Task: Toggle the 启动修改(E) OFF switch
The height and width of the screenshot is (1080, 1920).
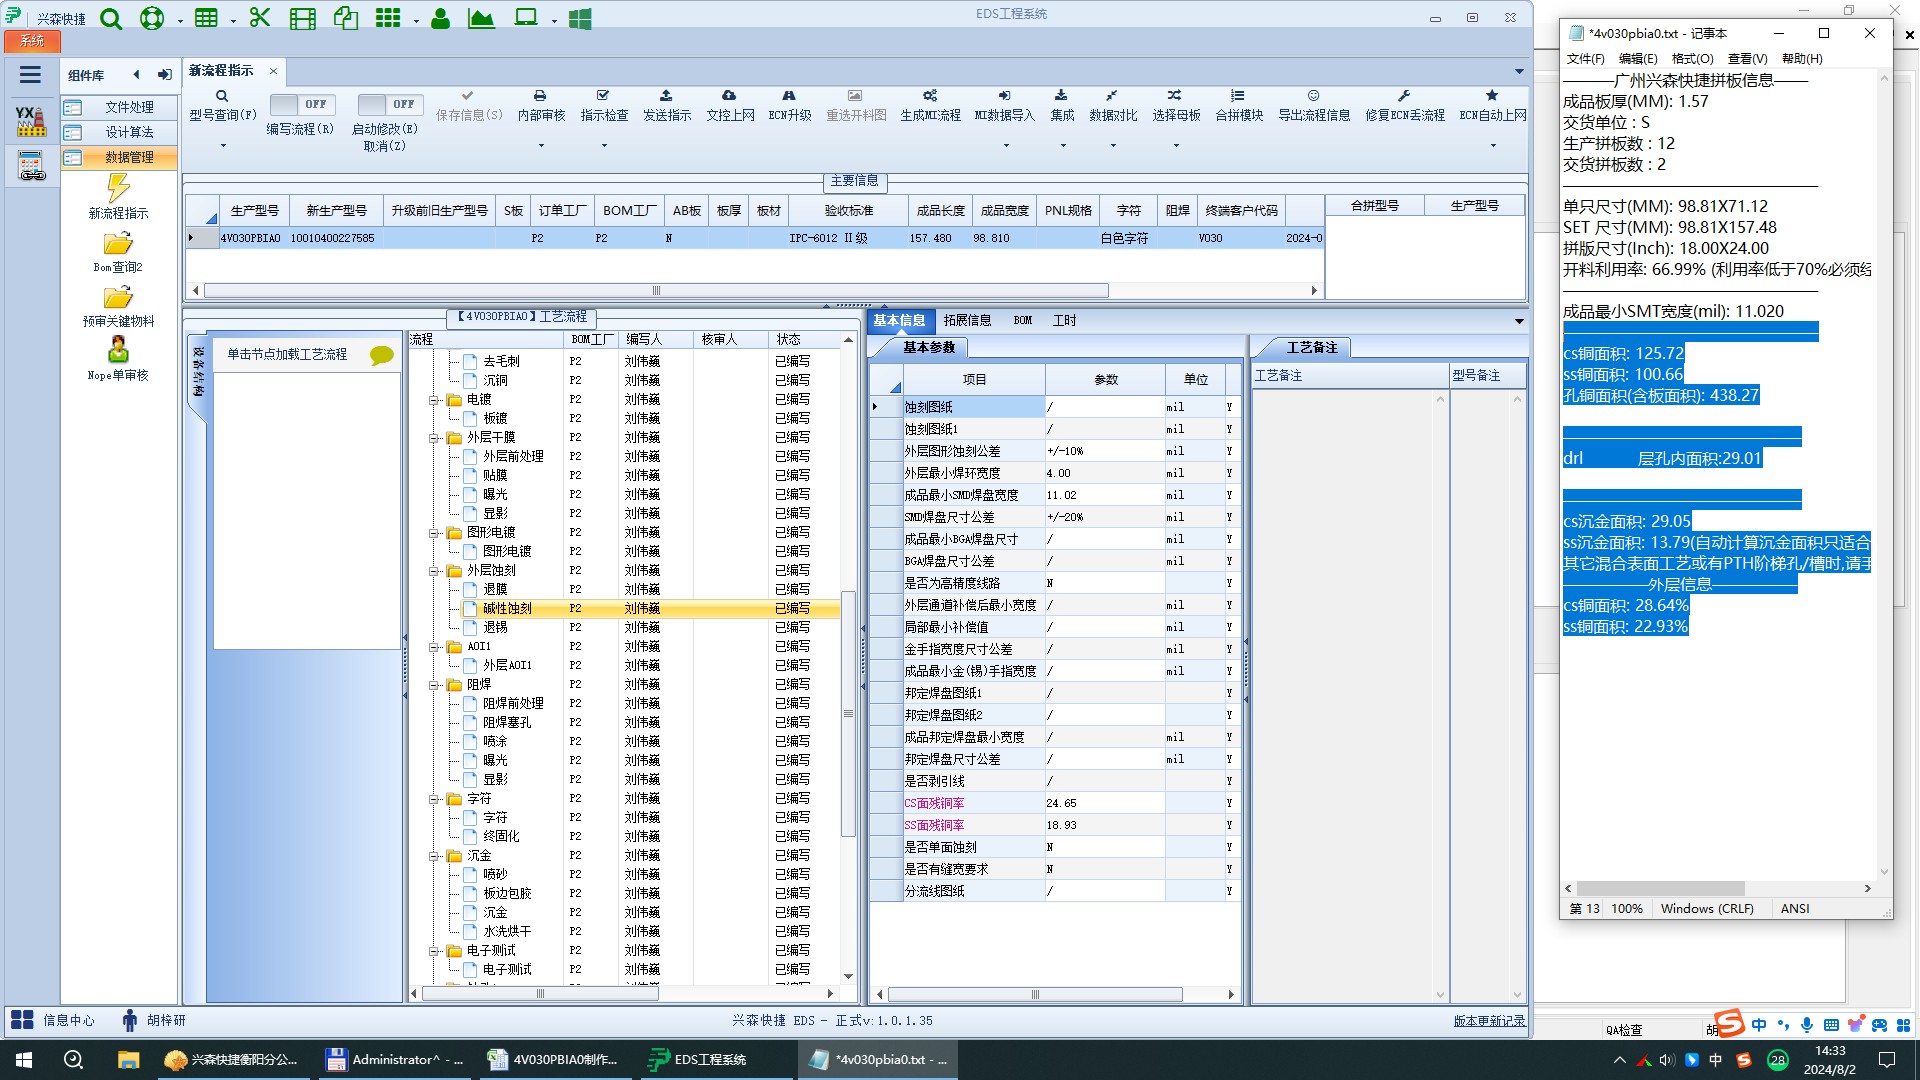Action: tap(390, 104)
